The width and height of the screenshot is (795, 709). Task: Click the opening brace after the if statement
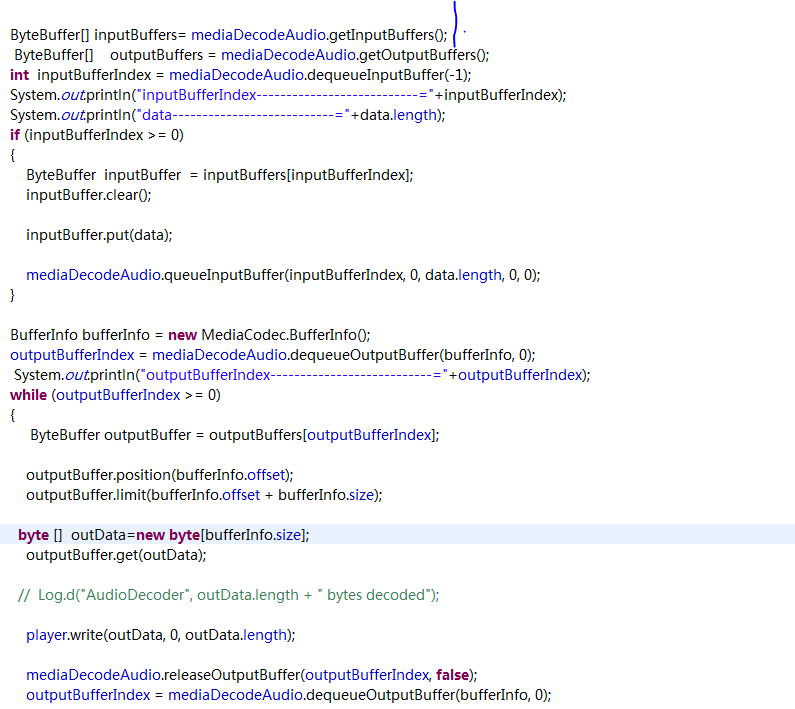pyautogui.click(x=13, y=155)
